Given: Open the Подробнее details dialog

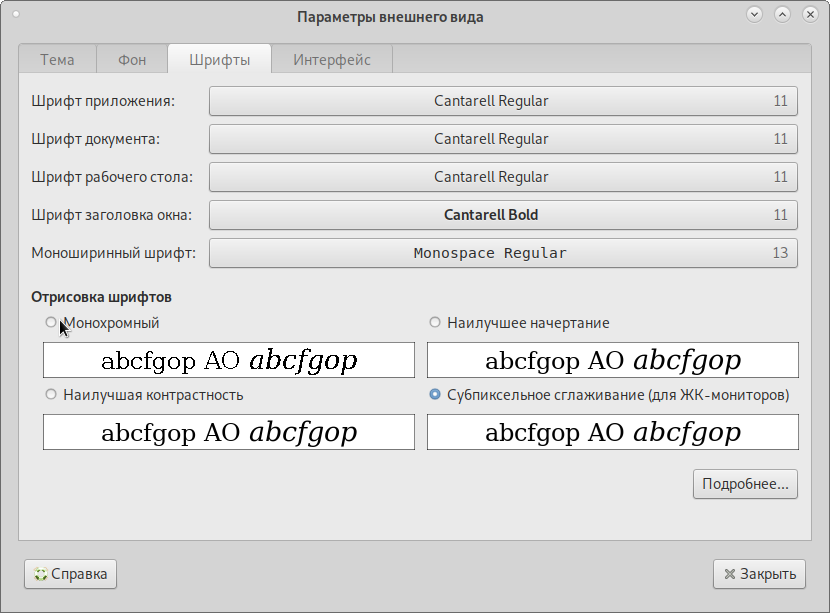Looking at the screenshot, I should point(744,484).
